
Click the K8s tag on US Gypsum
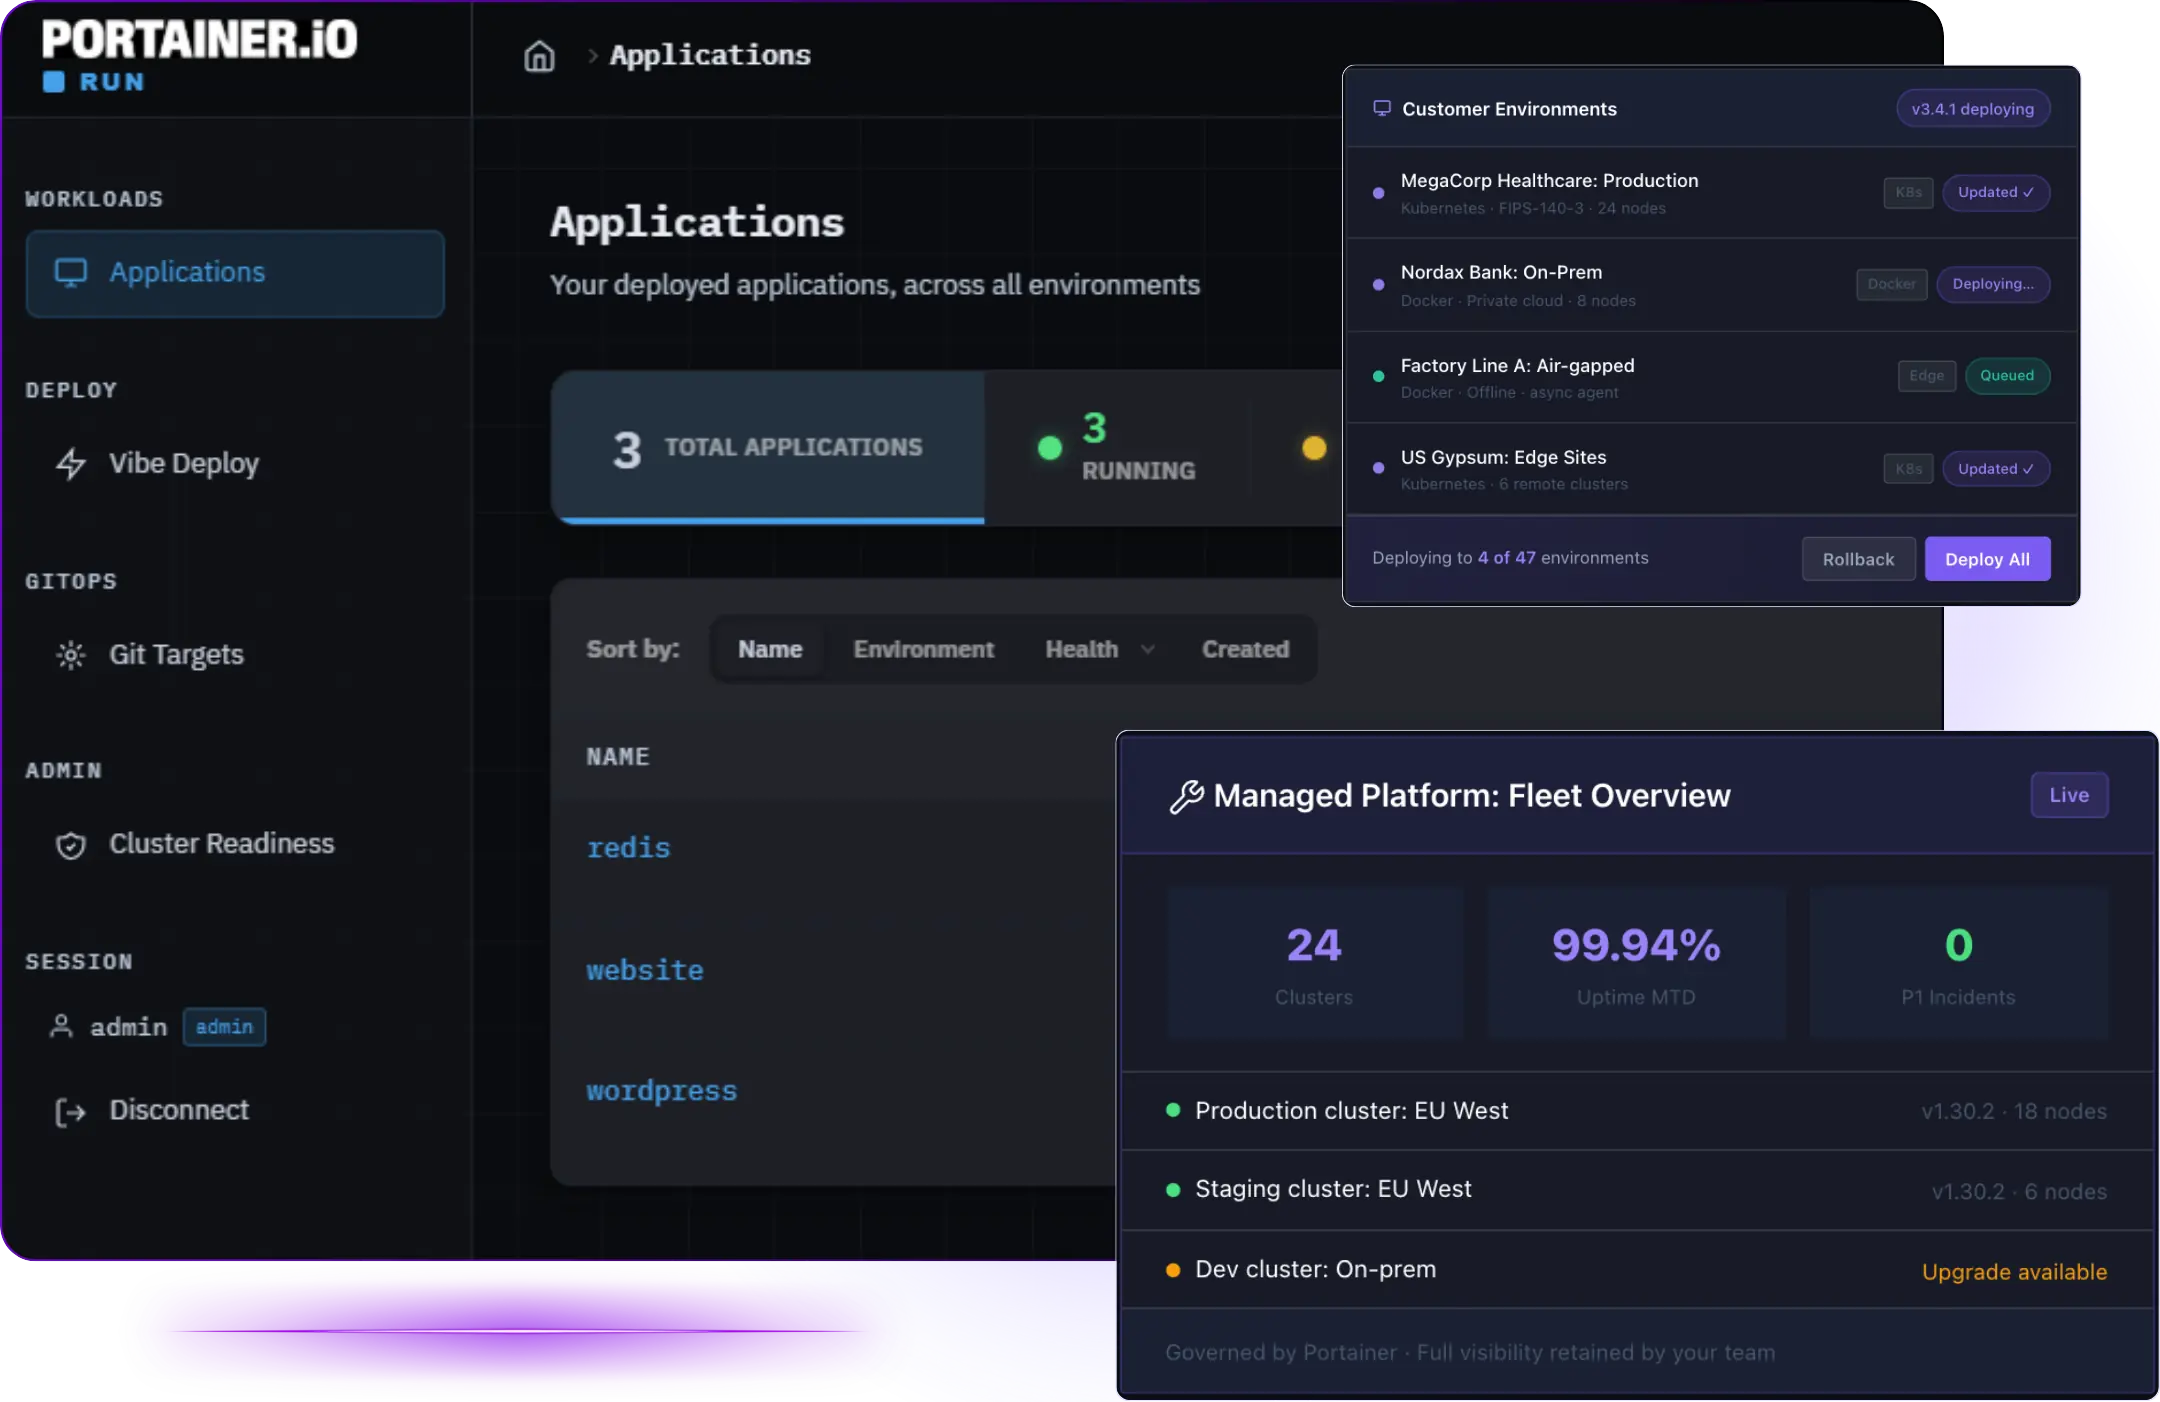(1908, 469)
